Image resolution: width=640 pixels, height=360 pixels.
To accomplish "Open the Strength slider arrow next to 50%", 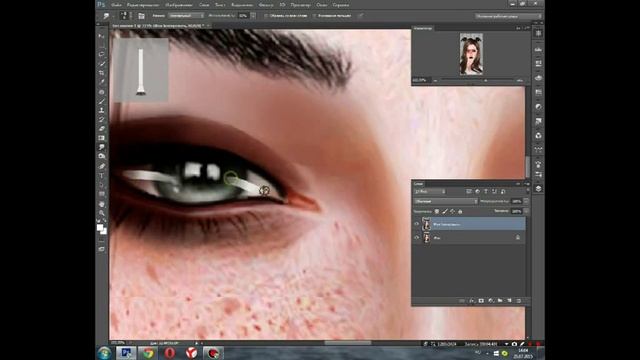I will click(253, 16).
